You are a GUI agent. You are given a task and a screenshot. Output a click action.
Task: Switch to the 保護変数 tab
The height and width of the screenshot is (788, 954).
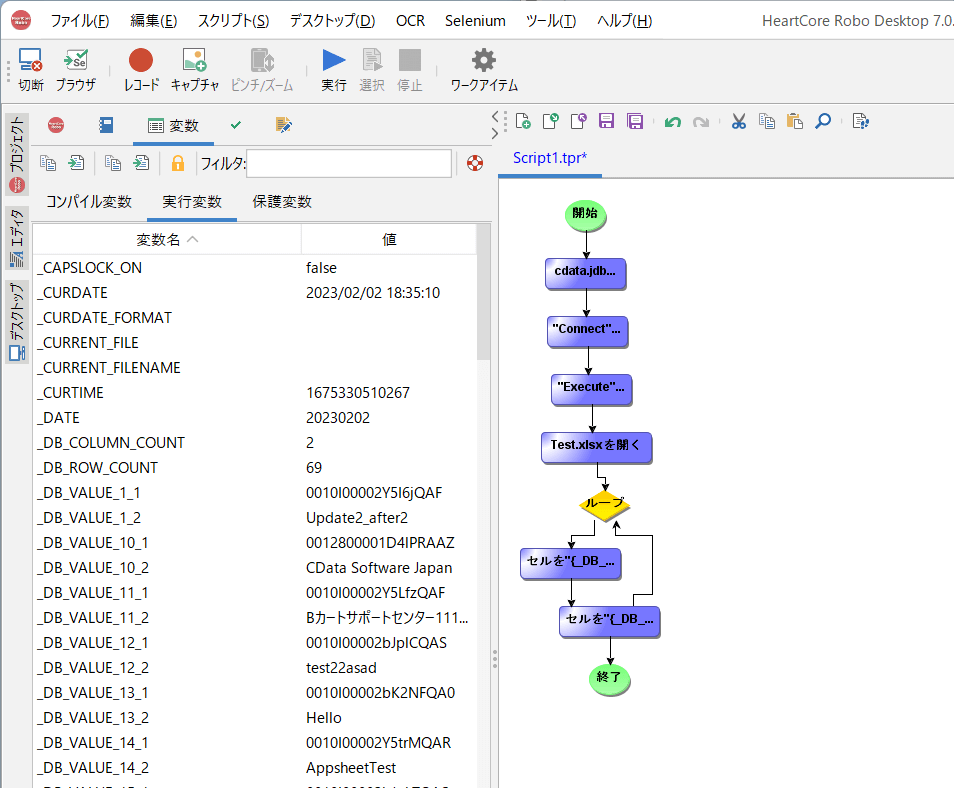tap(282, 202)
